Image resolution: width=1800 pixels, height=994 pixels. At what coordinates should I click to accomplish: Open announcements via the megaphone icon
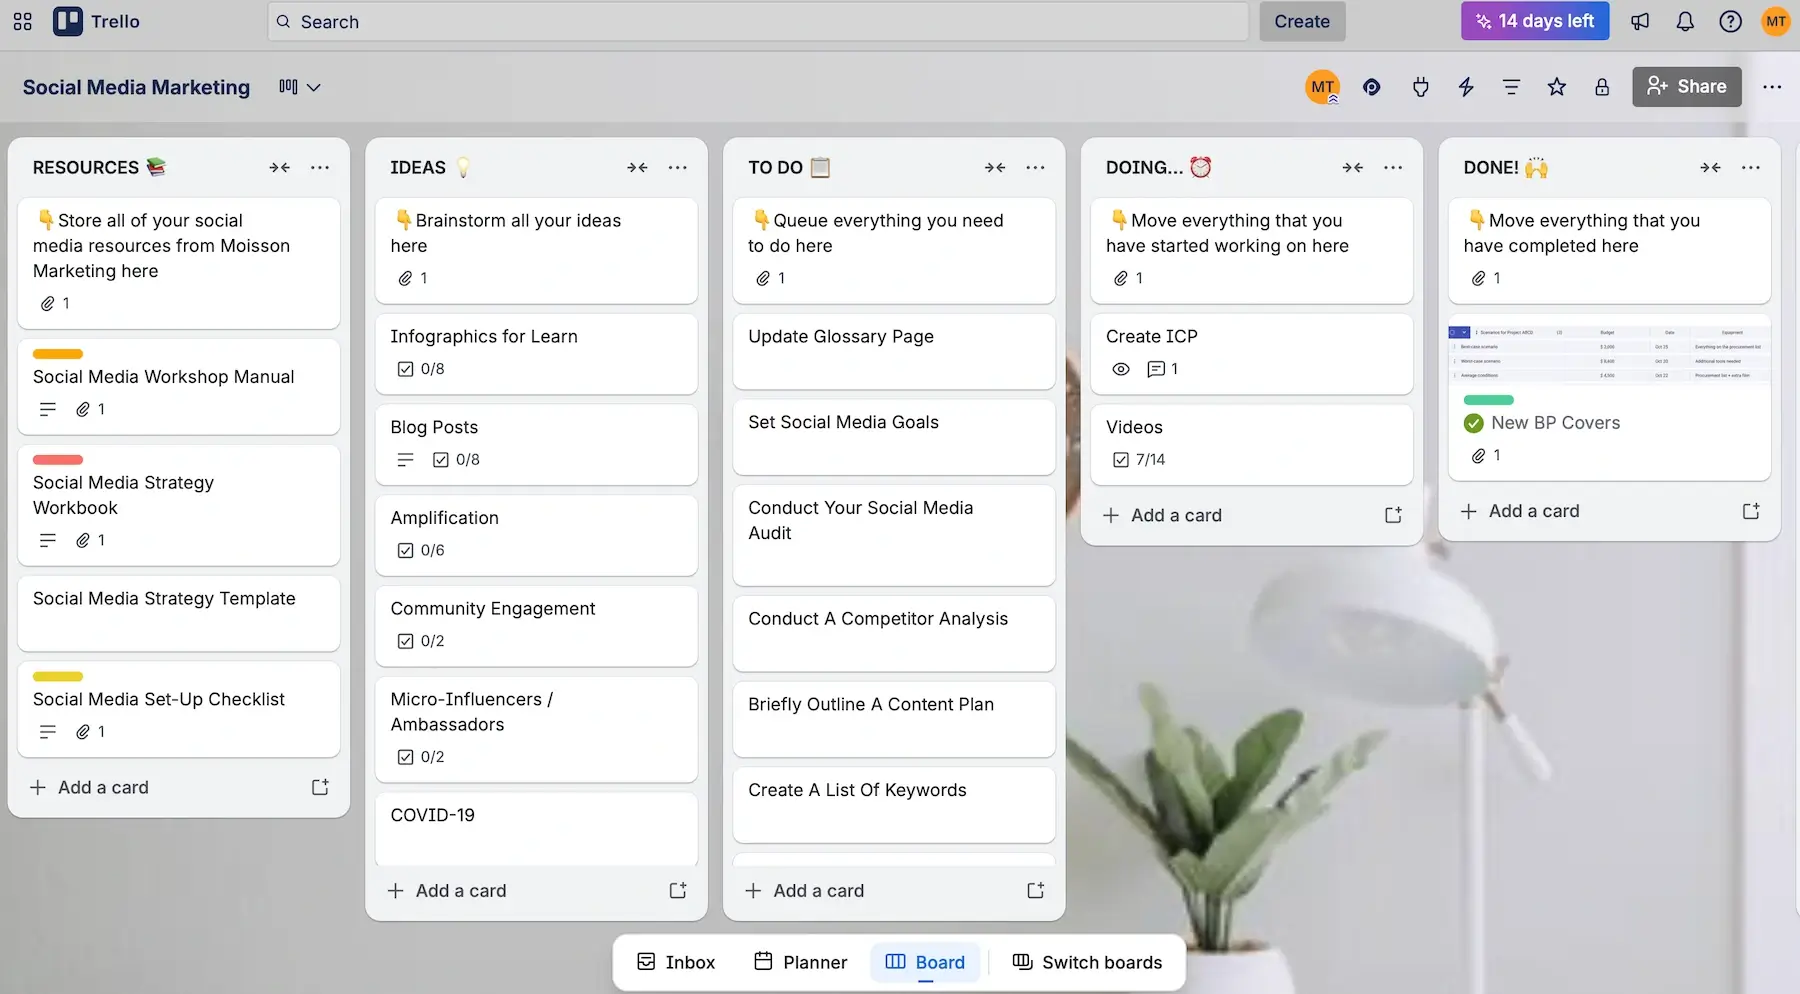1639,21
